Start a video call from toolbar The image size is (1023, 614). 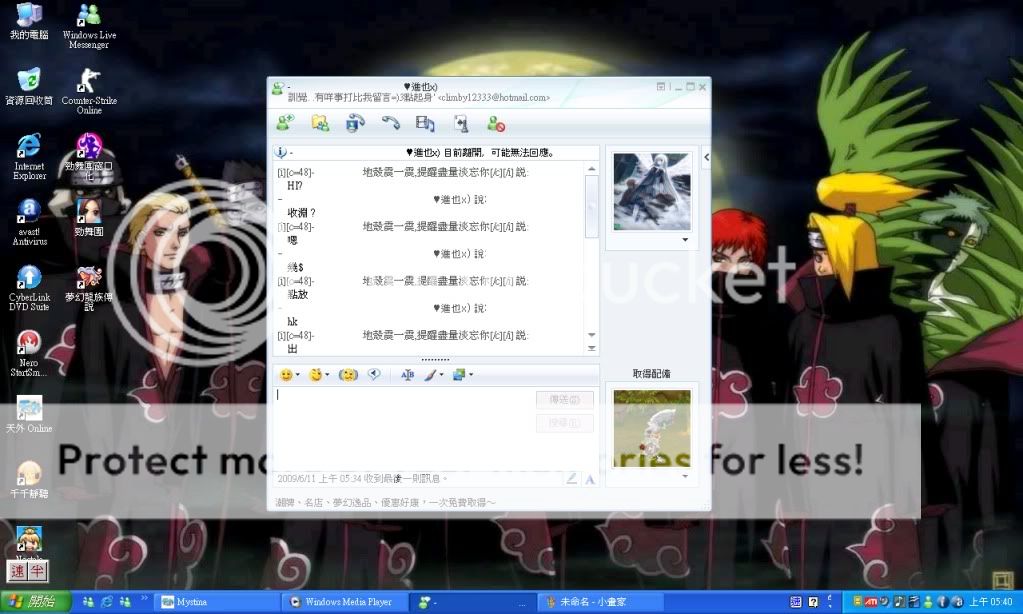pos(355,123)
